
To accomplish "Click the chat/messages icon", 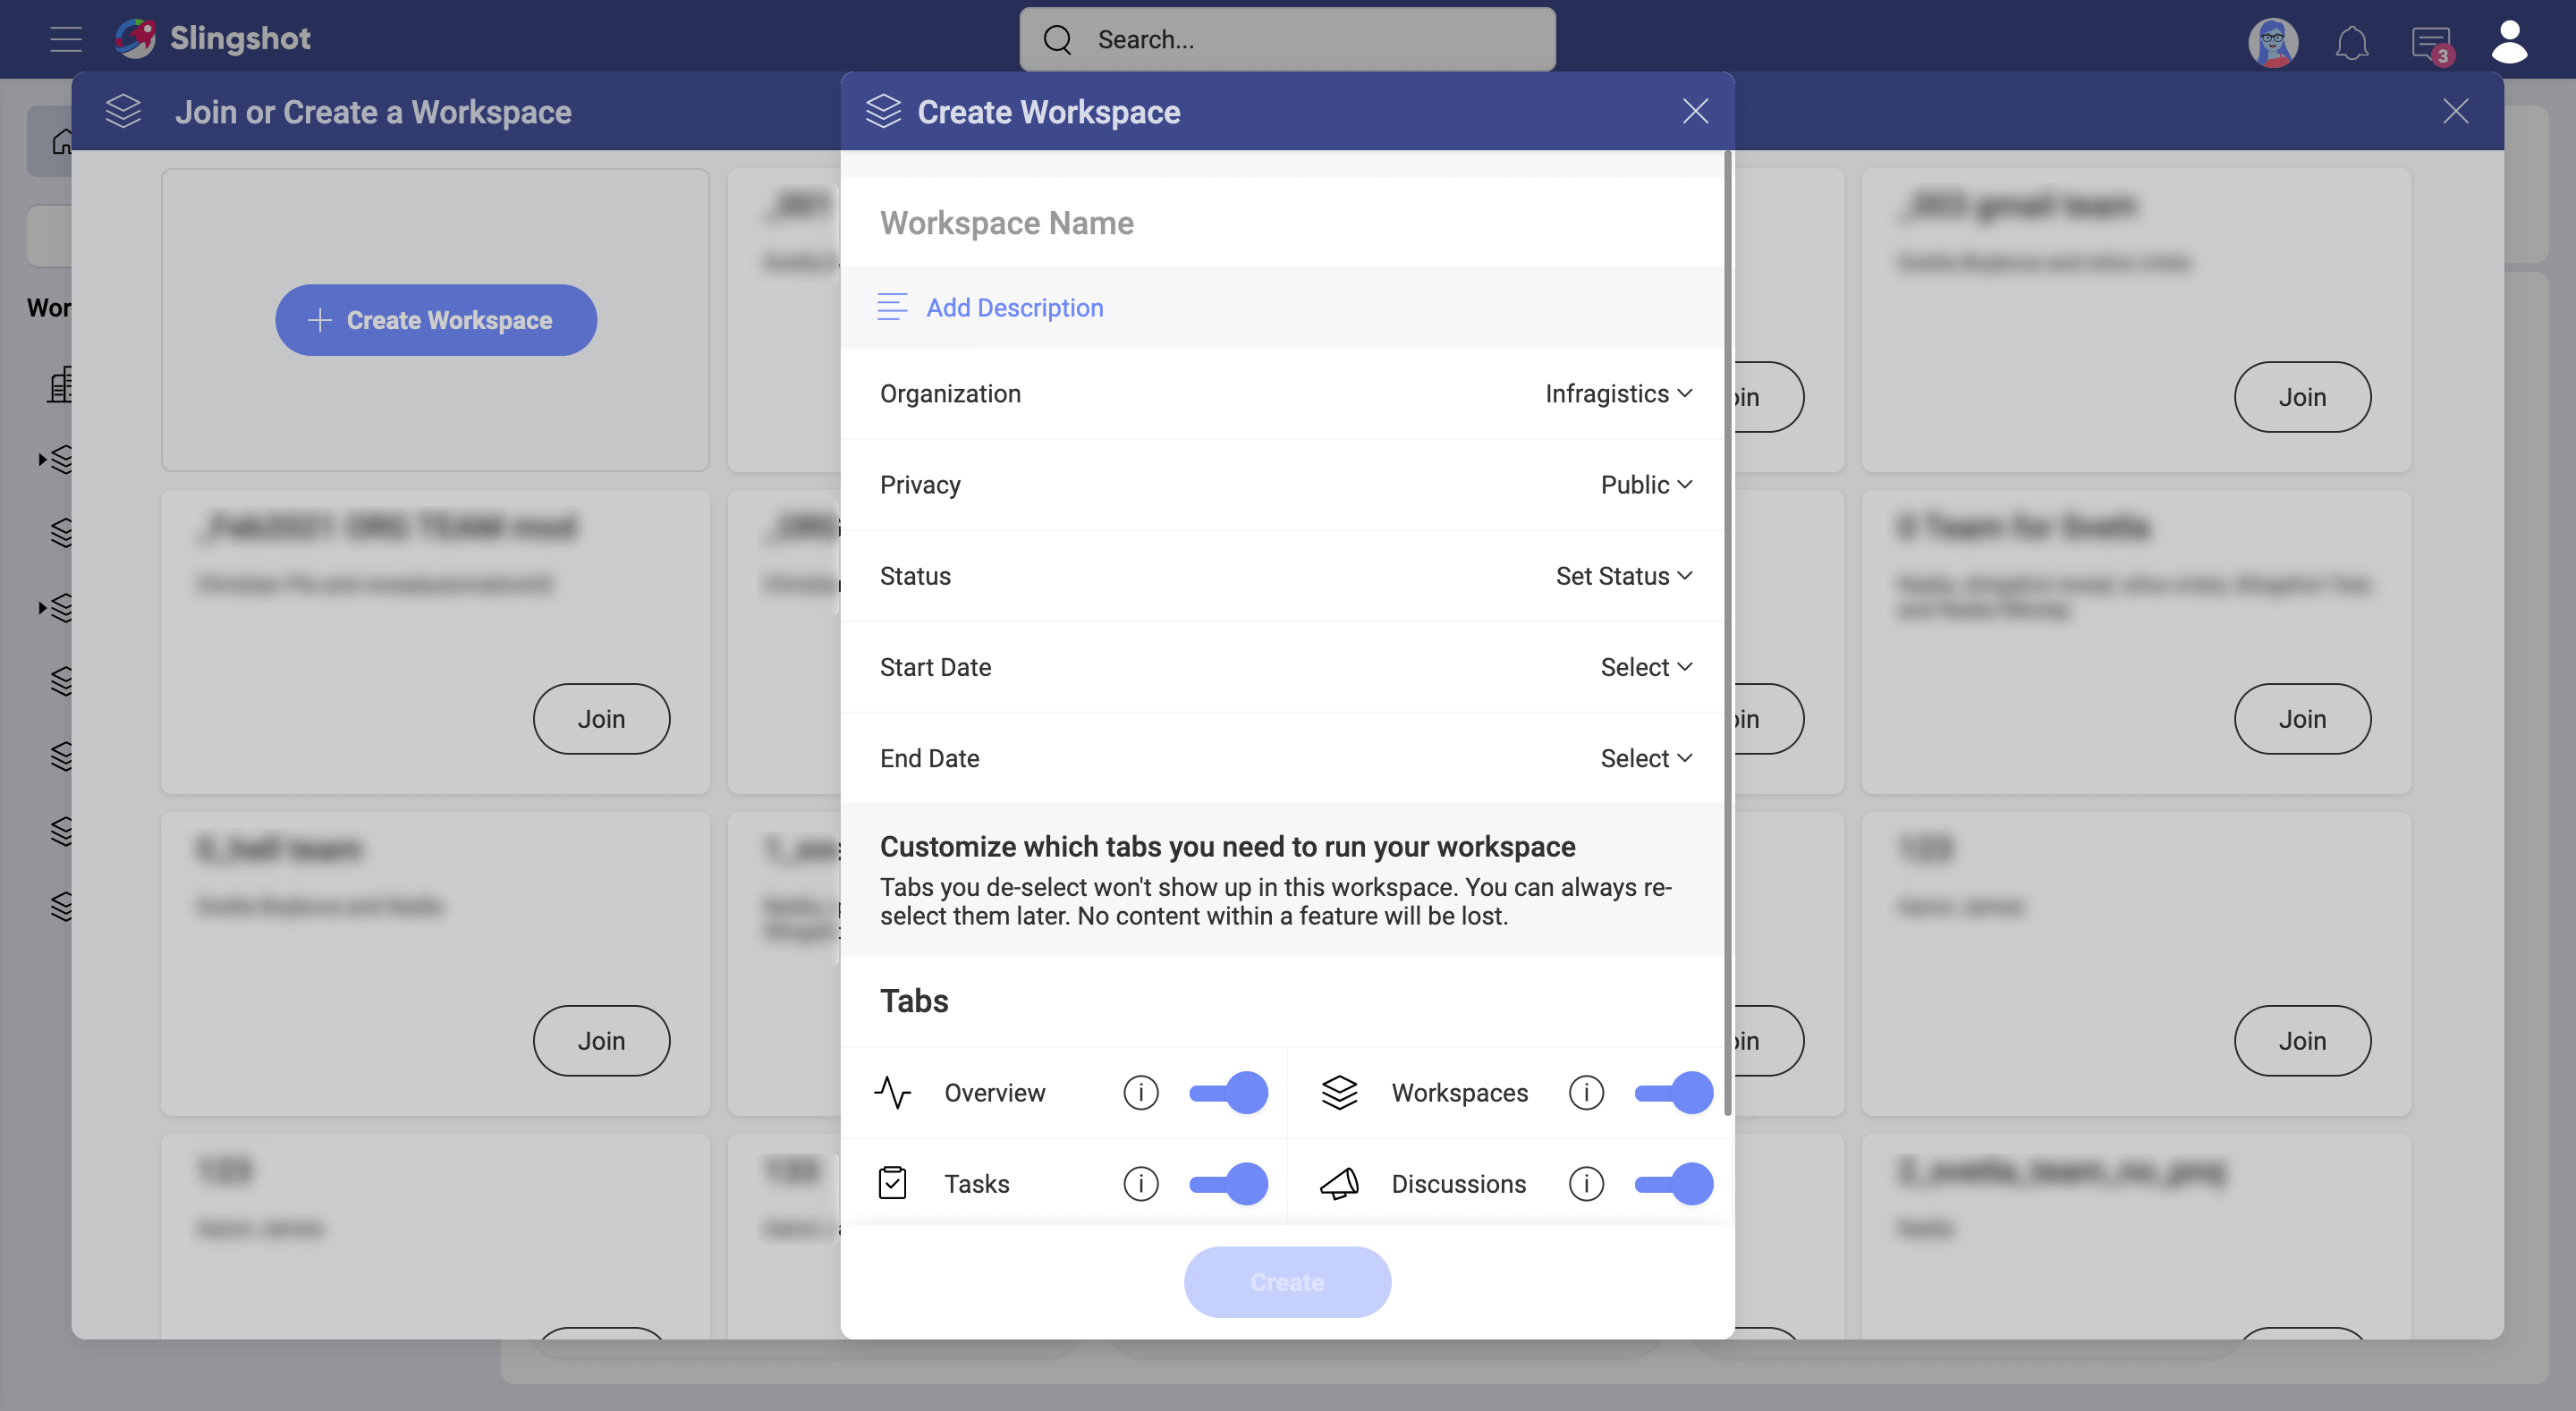I will point(2428,38).
